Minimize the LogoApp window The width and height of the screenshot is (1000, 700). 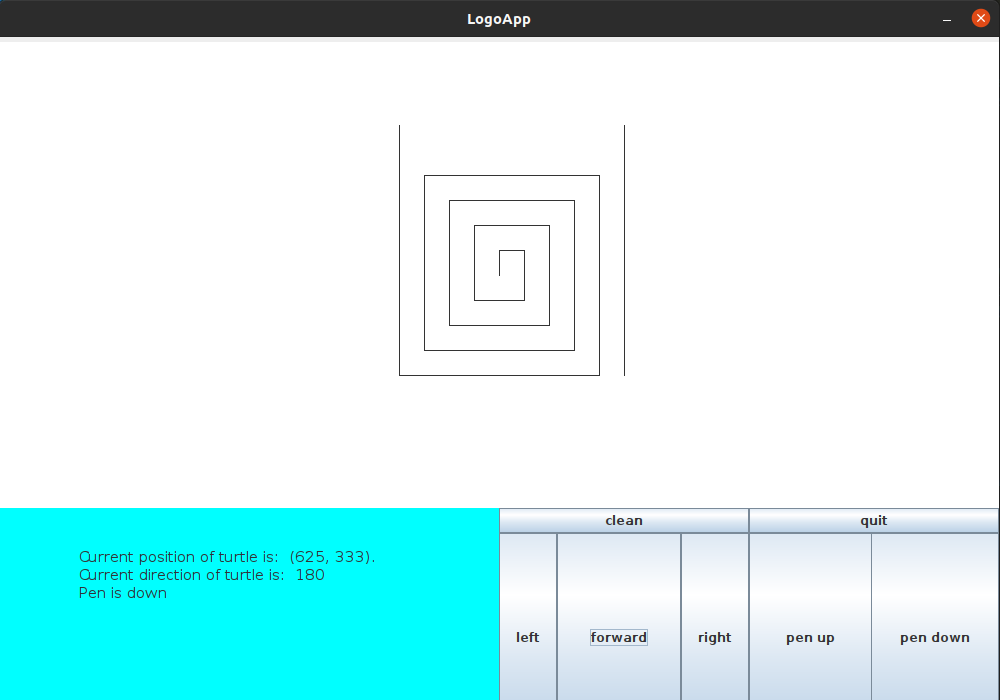pyautogui.click(x=946, y=18)
